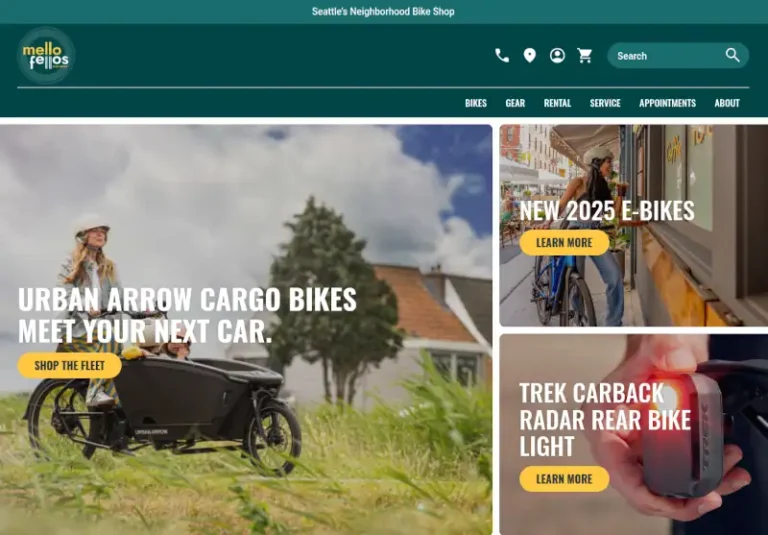Click Learn More under Trek CarBack light
The image size is (768, 535).
[564, 479]
